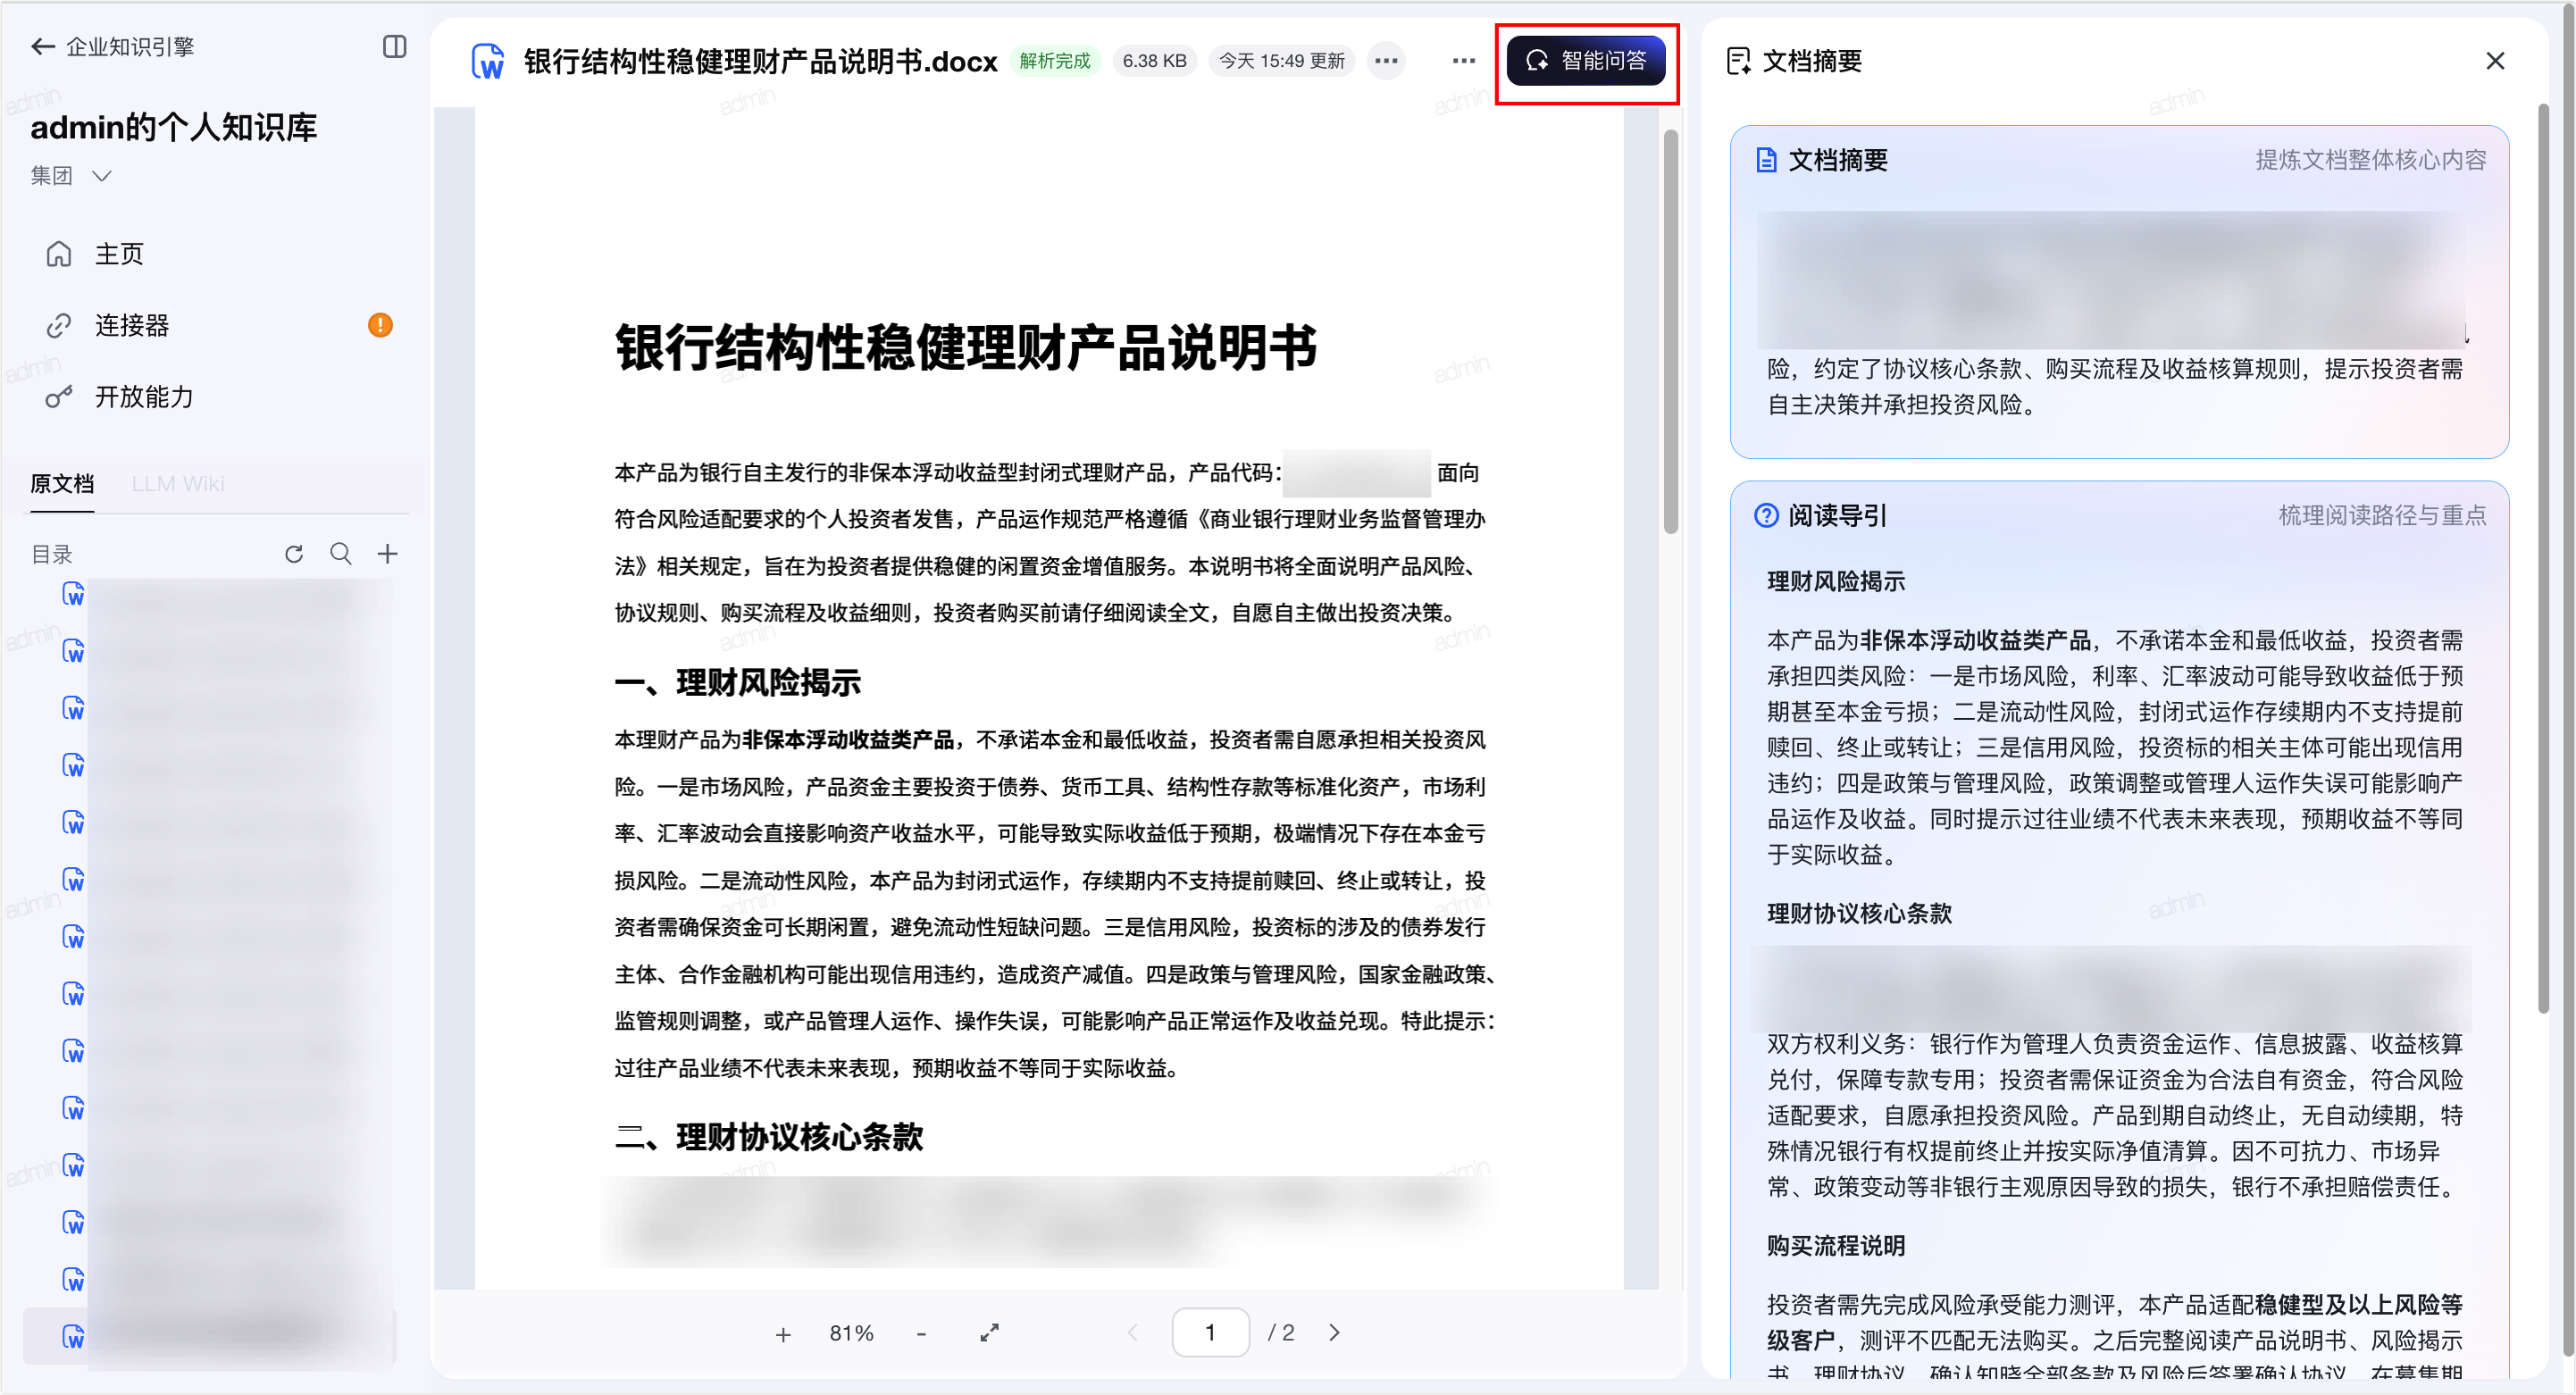Viewport: 2576px width, 1395px height.
Task: Select the last highlighted document in 目录
Action: click(210, 1337)
